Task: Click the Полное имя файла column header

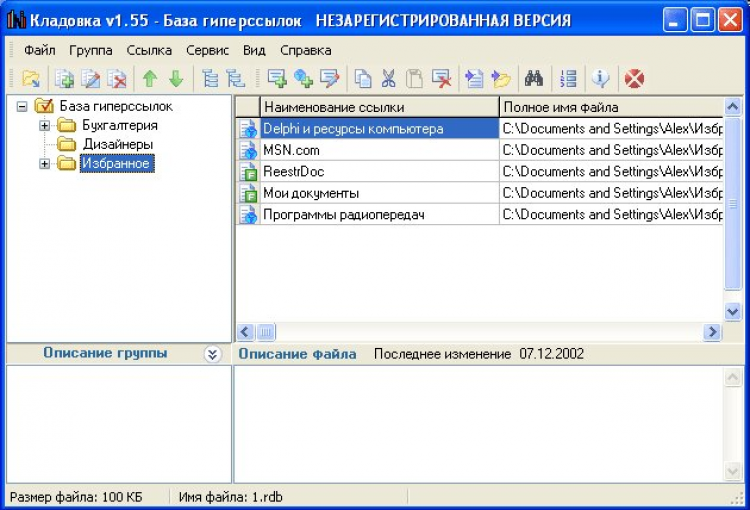Action: click(x=611, y=107)
